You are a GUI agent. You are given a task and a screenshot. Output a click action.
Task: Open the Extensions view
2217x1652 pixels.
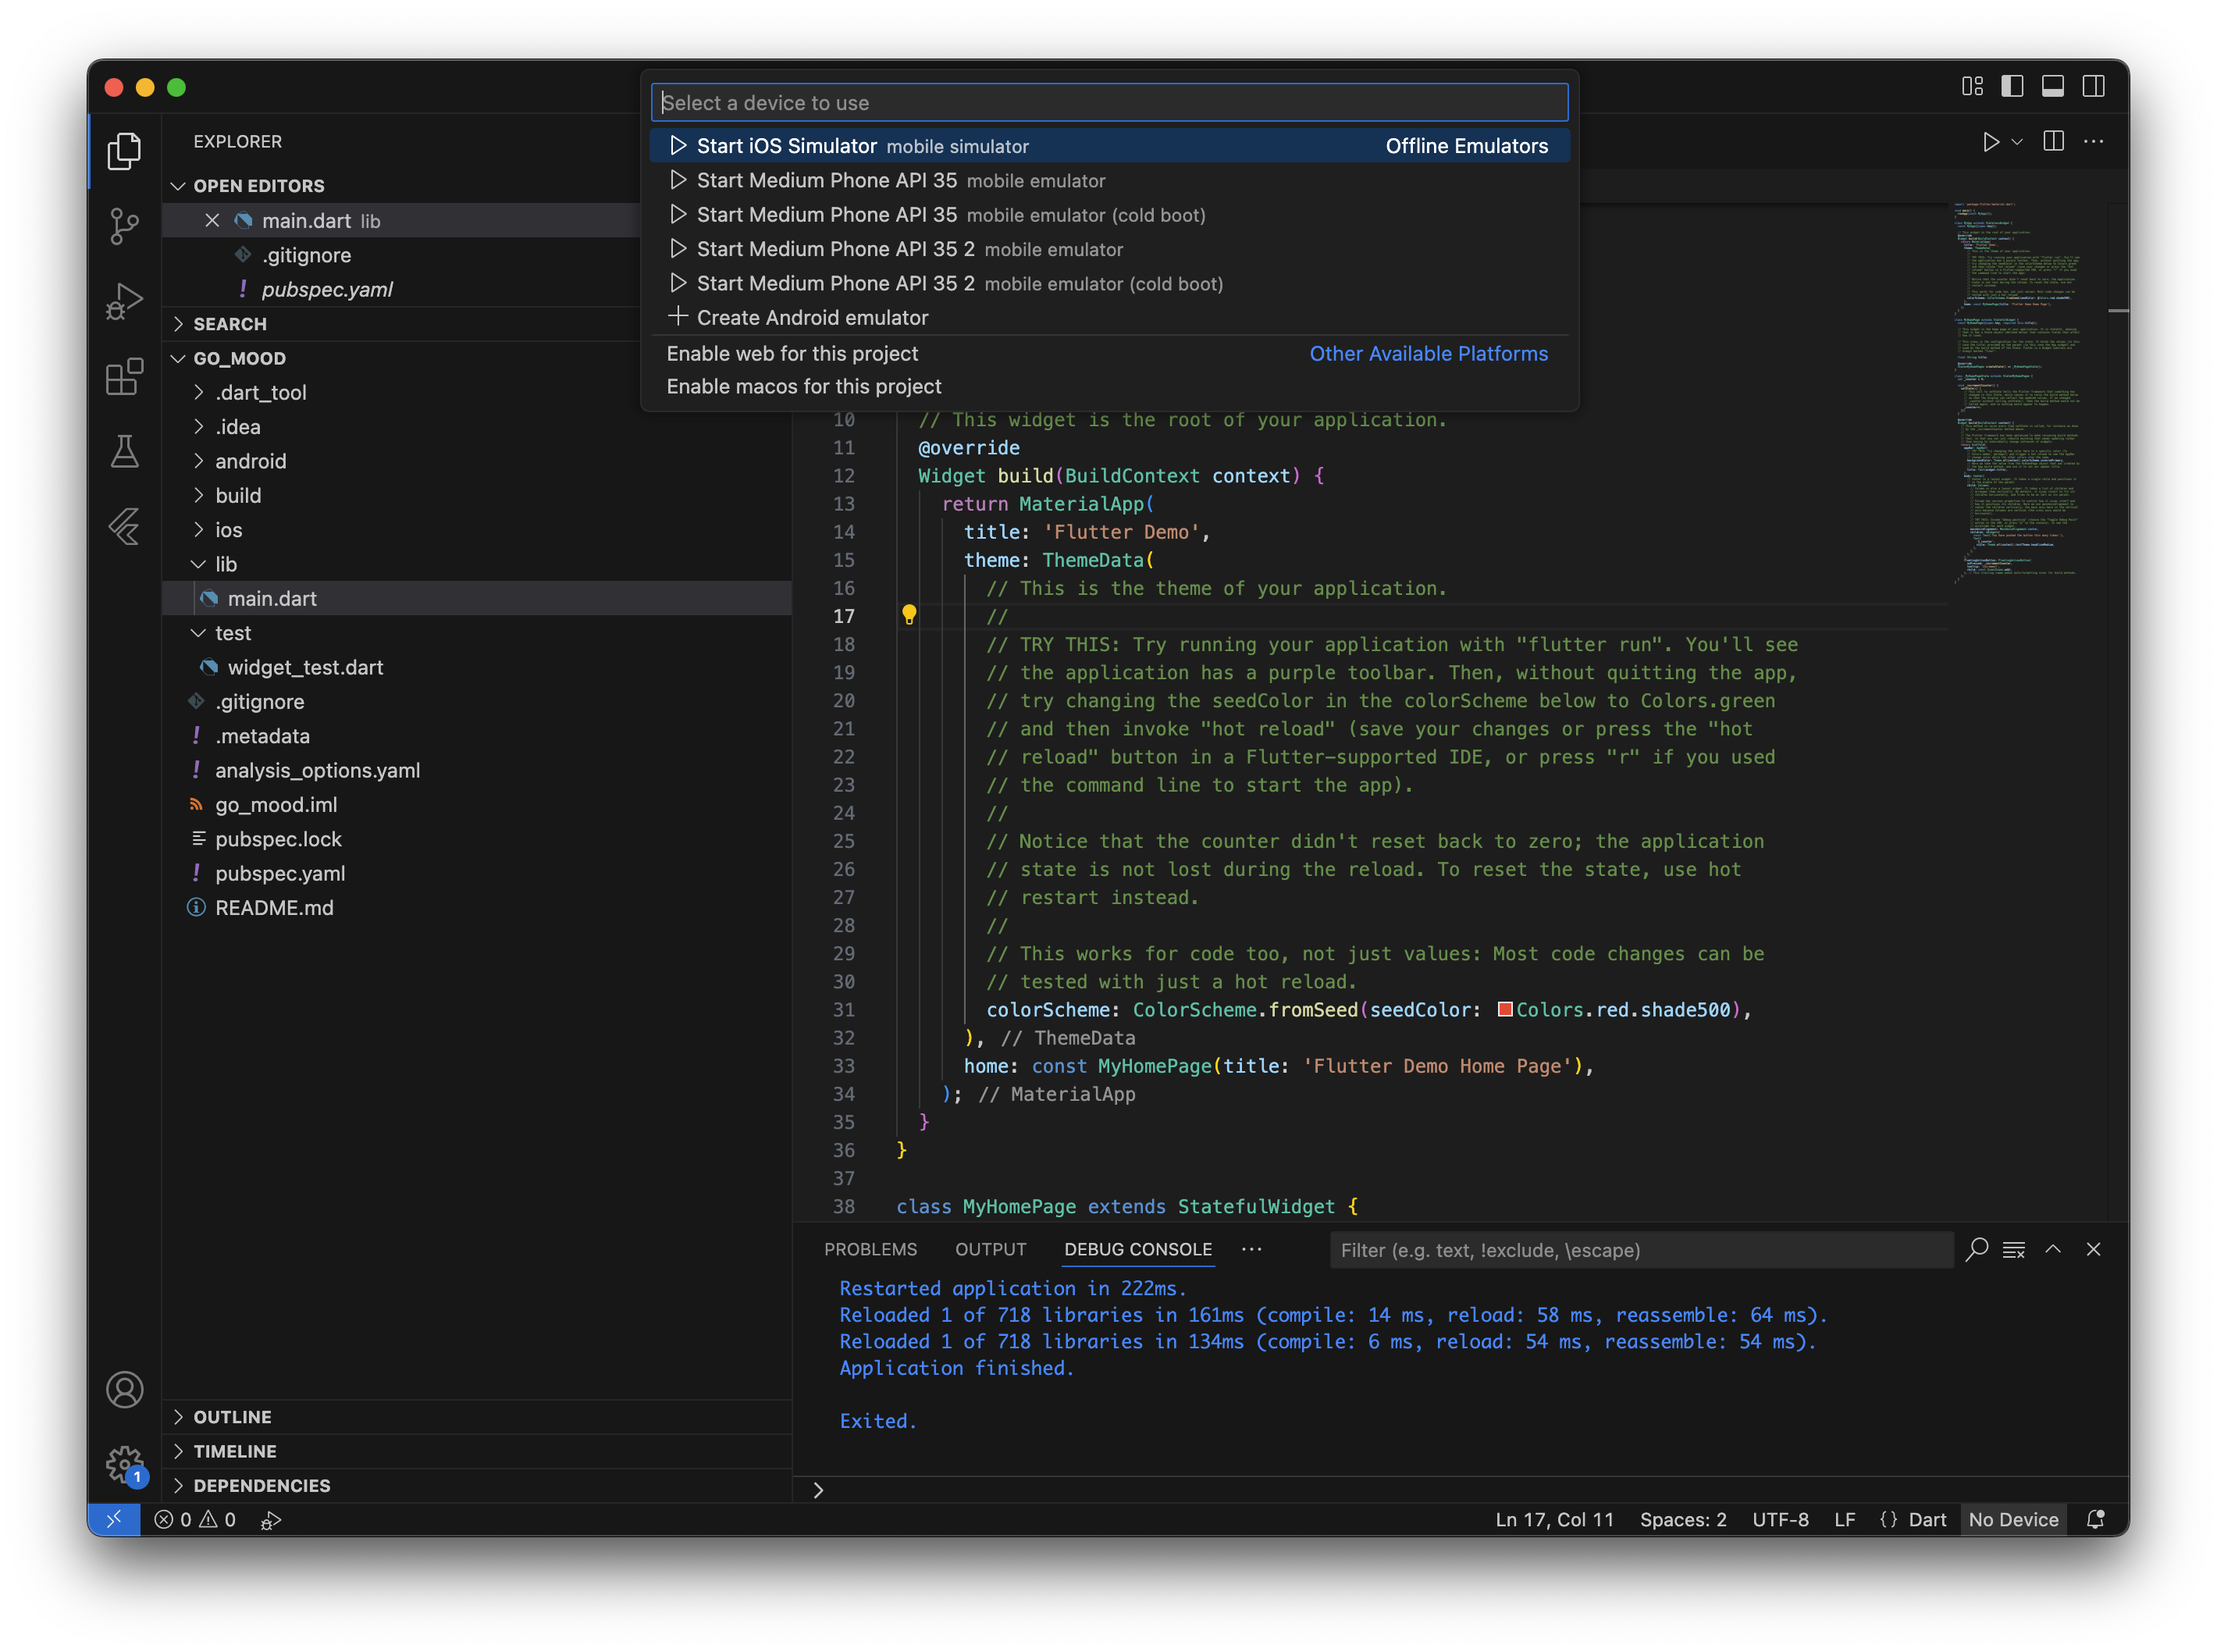[x=124, y=377]
